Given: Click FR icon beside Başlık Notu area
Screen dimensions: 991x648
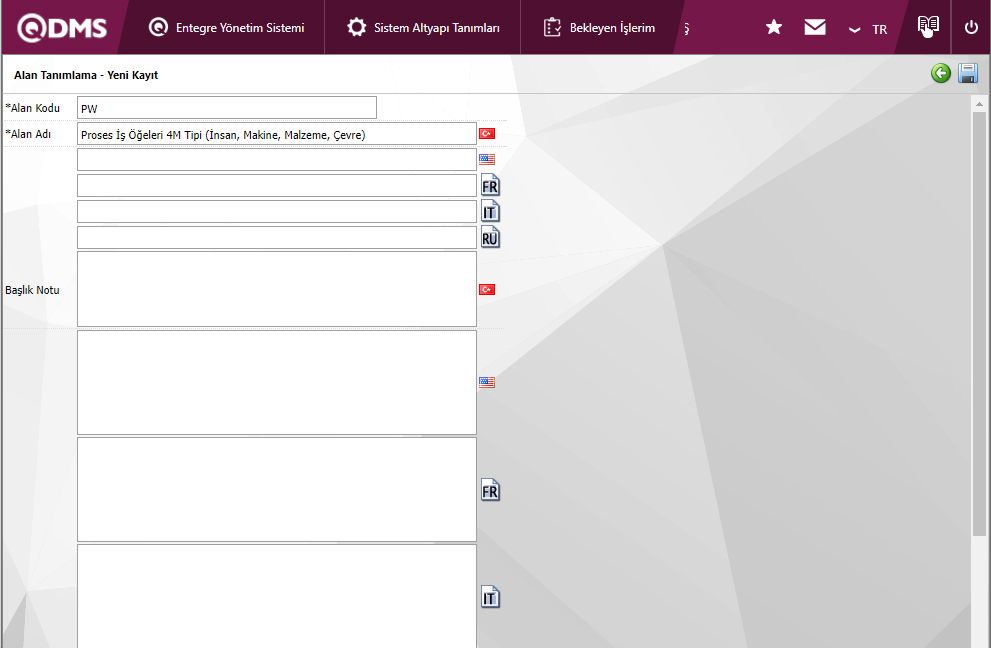Looking at the screenshot, I should click(490, 490).
